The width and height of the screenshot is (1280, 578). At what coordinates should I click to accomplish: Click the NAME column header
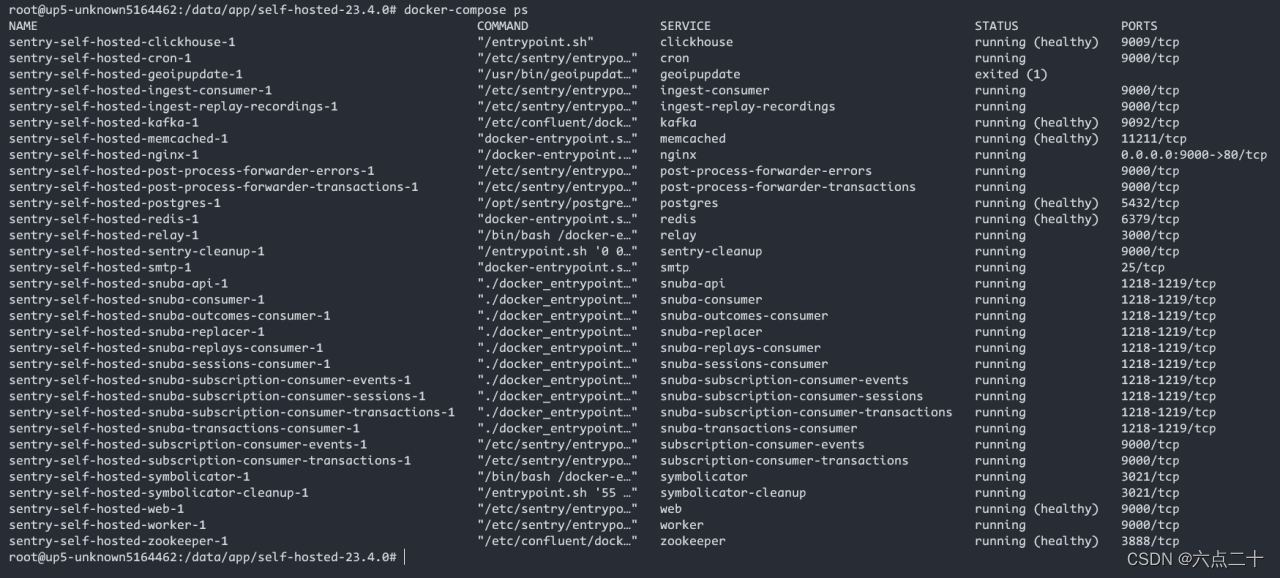click(x=23, y=26)
